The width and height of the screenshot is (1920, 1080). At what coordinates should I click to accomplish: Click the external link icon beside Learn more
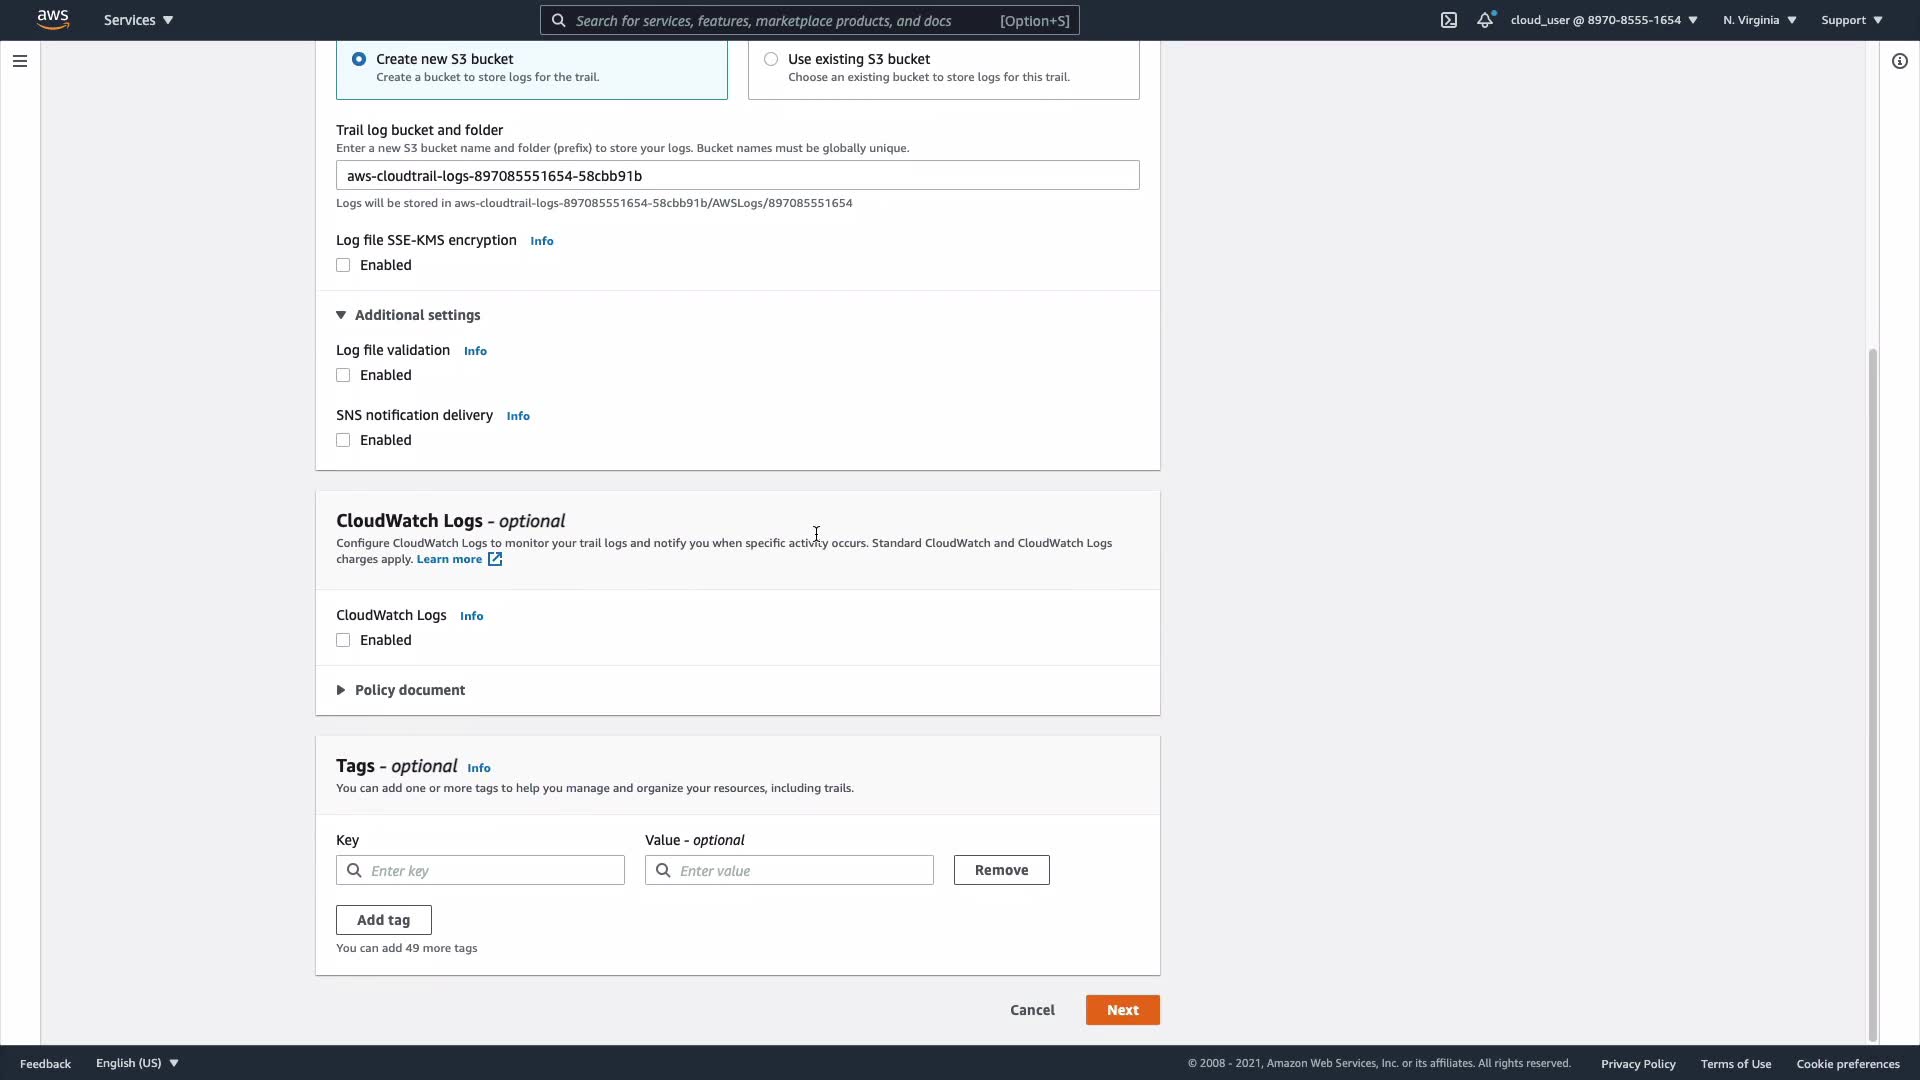click(495, 559)
